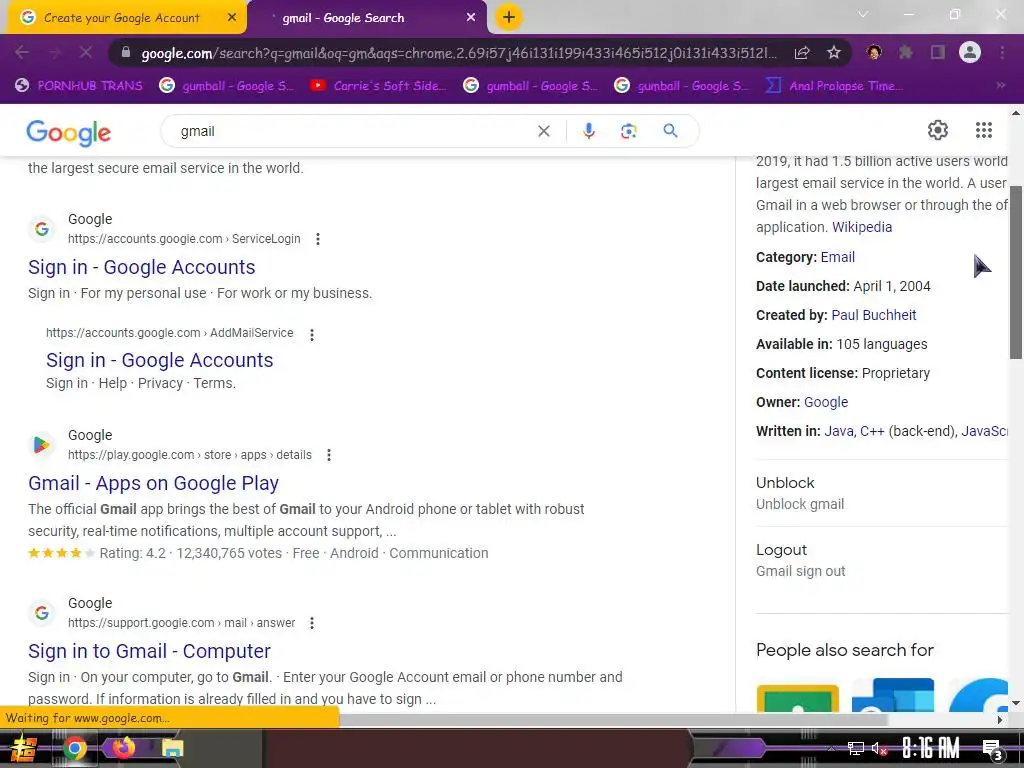
Task: Open the Chrome extensions puzzle icon
Action: click(x=905, y=52)
